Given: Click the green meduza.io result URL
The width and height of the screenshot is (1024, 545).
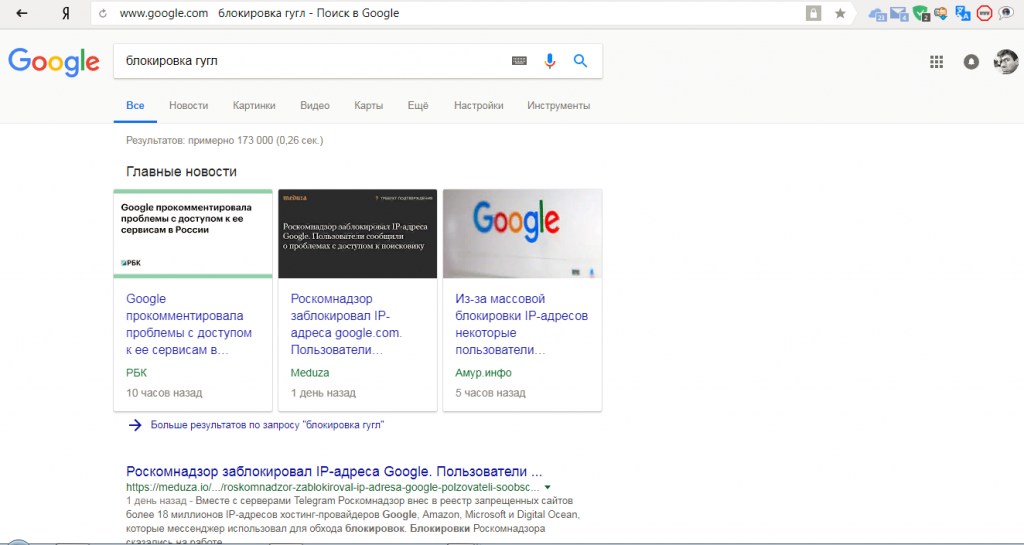Looking at the screenshot, I should (x=333, y=488).
